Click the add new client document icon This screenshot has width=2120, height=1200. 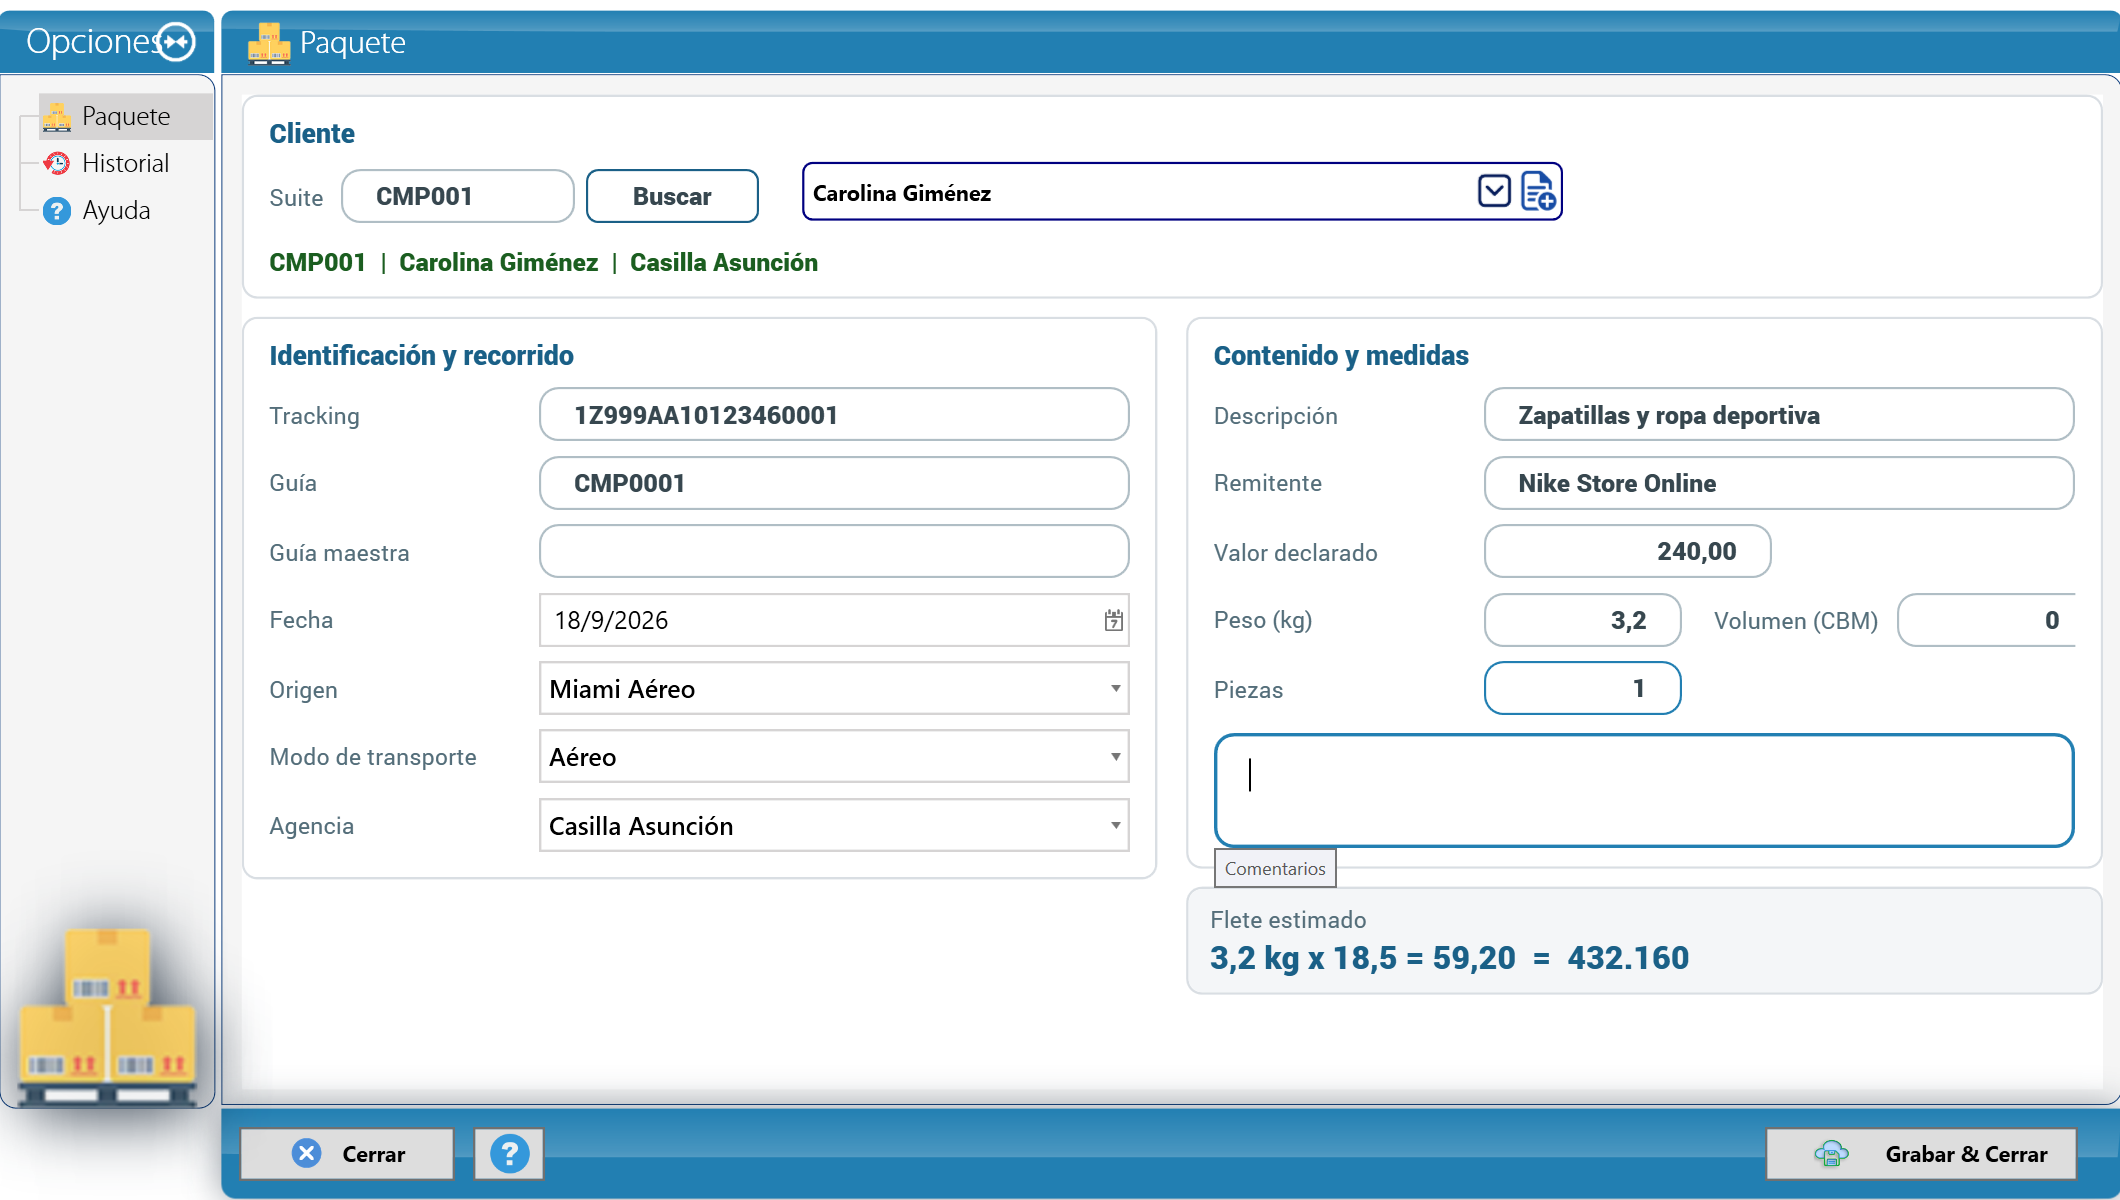click(1538, 191)
